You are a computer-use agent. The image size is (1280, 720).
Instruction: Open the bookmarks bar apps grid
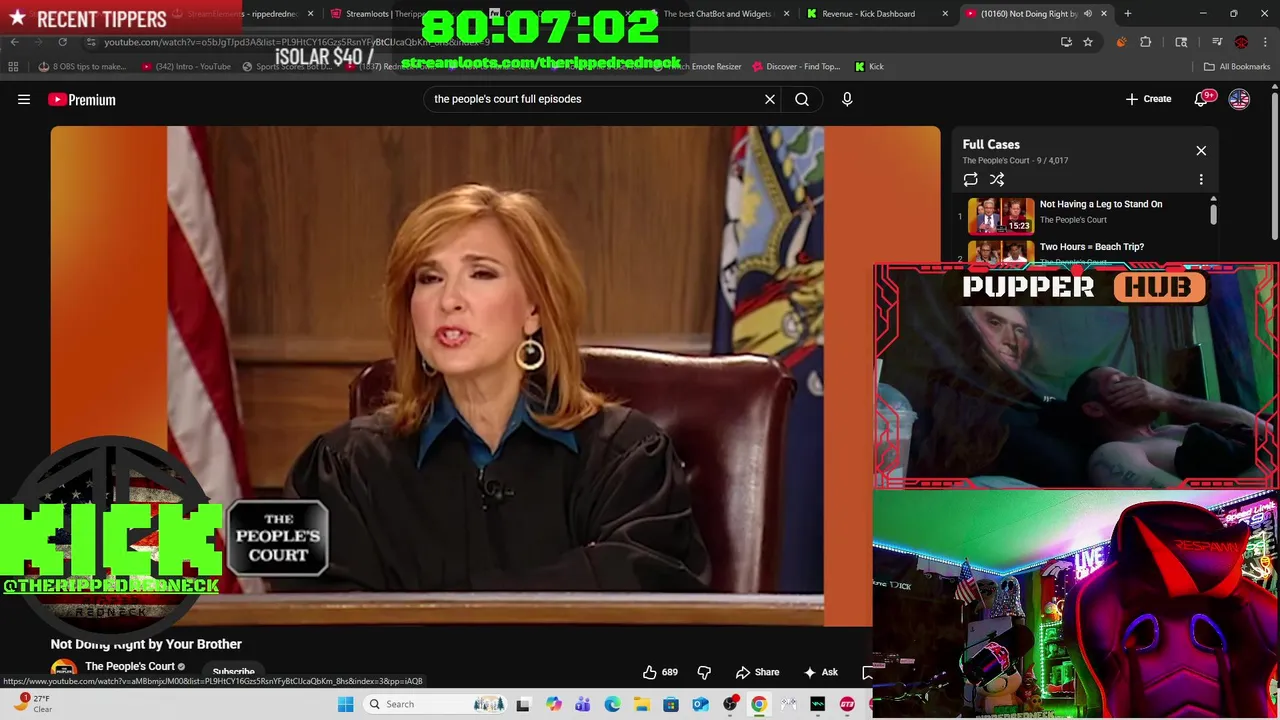pos(13,67)
